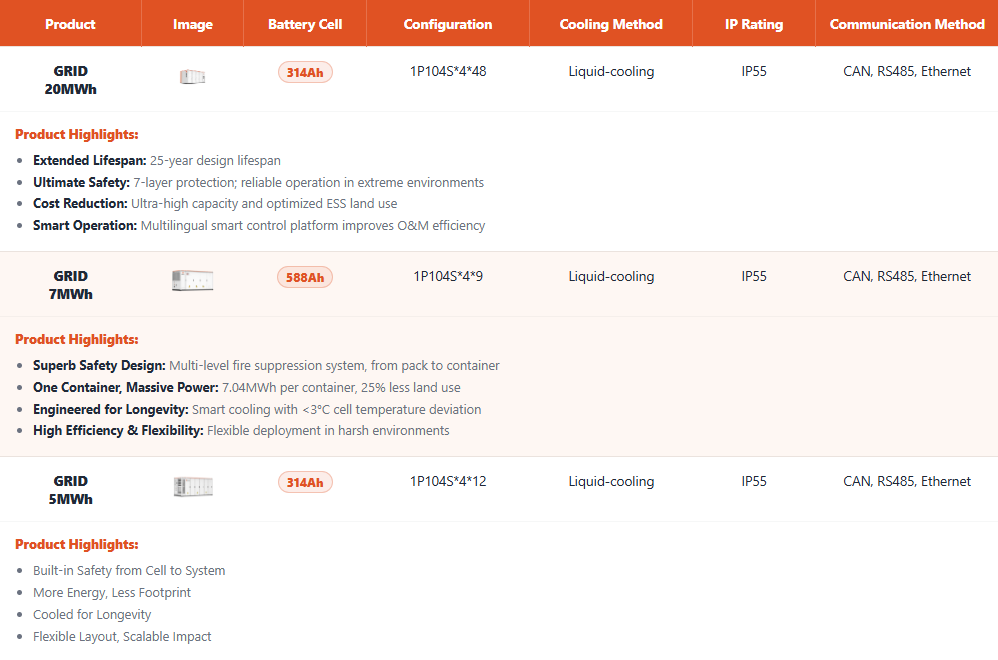Click the GRID 5MWh container image
998x660 pixels.
[x=192, y=487]
